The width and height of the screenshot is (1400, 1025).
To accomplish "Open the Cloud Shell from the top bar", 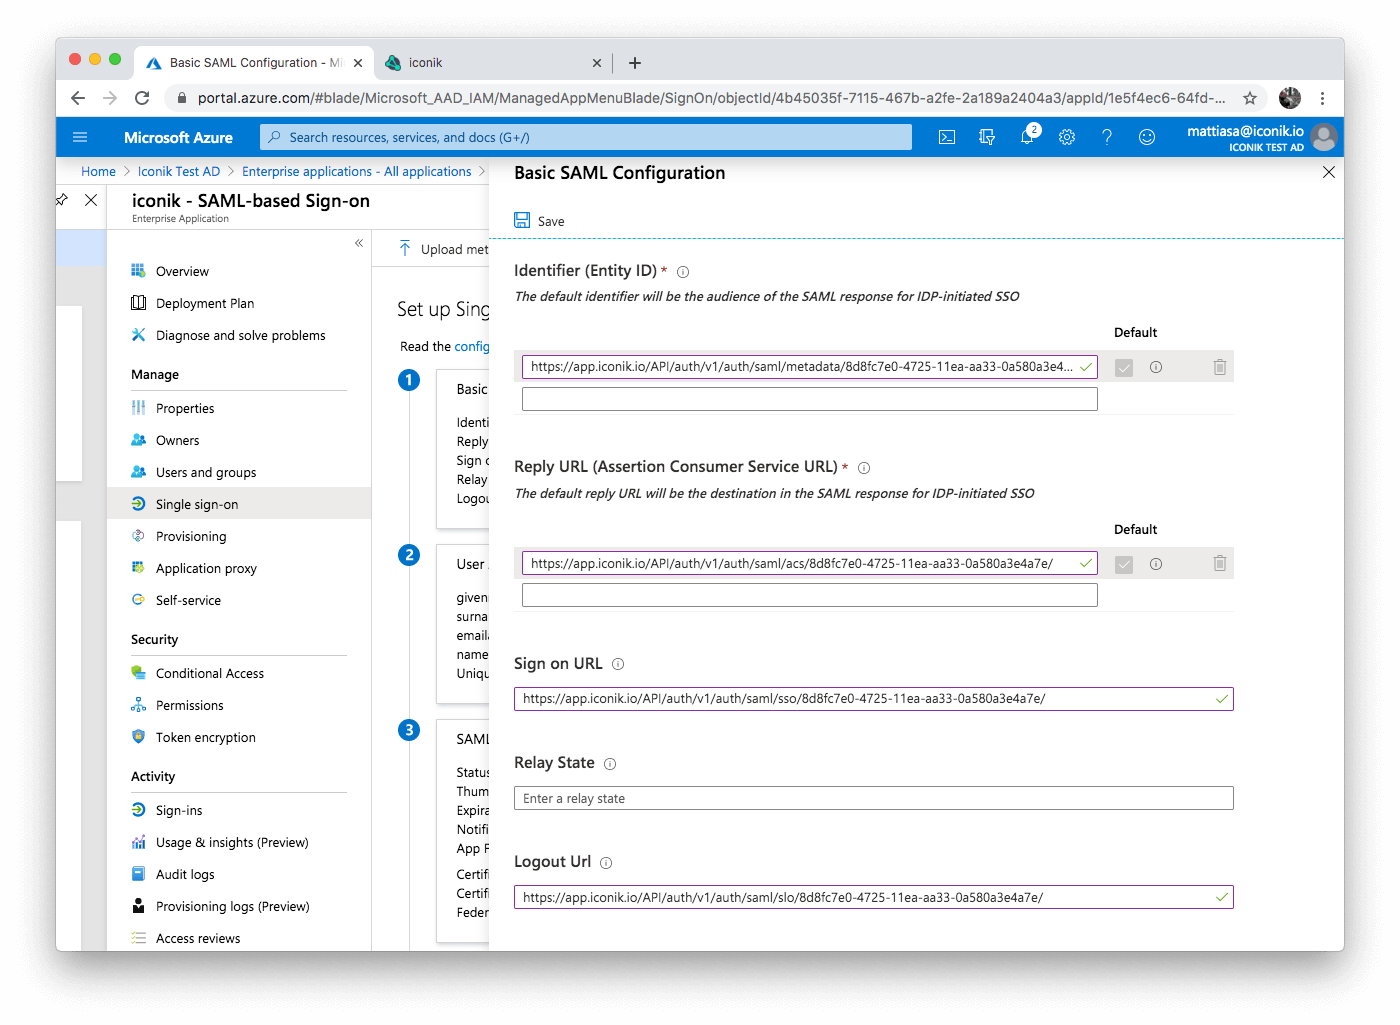I will (946, 137).
